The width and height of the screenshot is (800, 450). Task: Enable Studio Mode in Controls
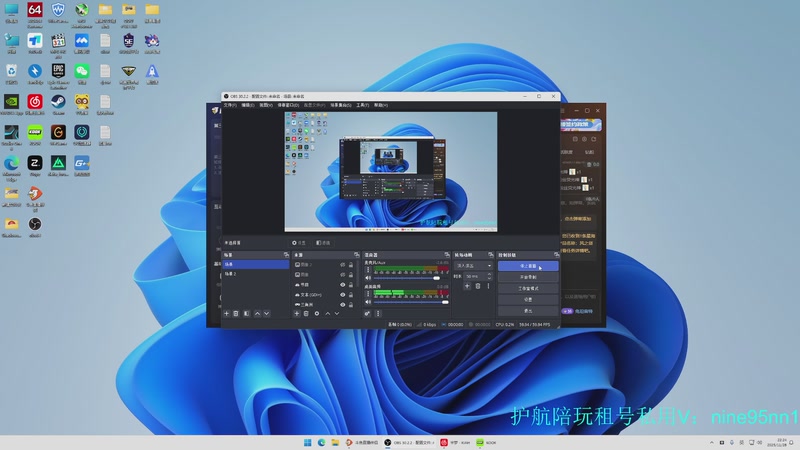(x=528, y=288)
